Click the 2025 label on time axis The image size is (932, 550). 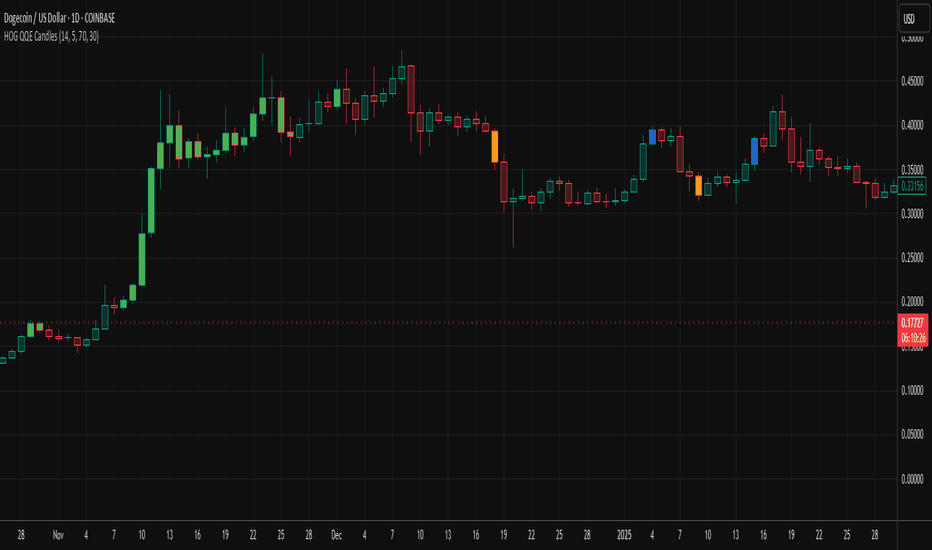[x=624, y=535]
